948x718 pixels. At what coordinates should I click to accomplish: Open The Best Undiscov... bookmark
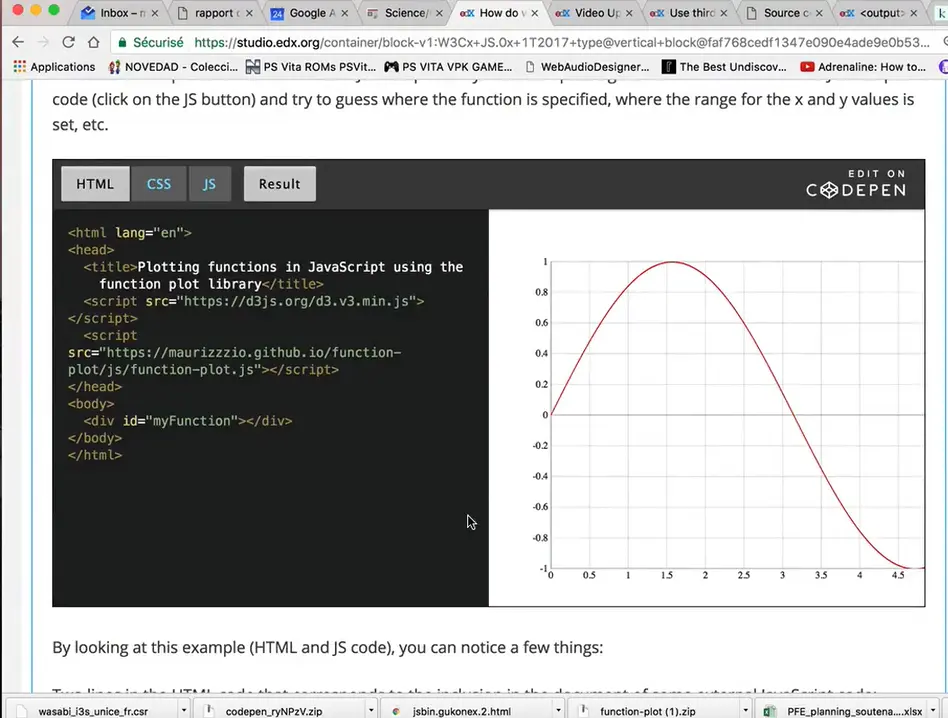tap(724, 66)
